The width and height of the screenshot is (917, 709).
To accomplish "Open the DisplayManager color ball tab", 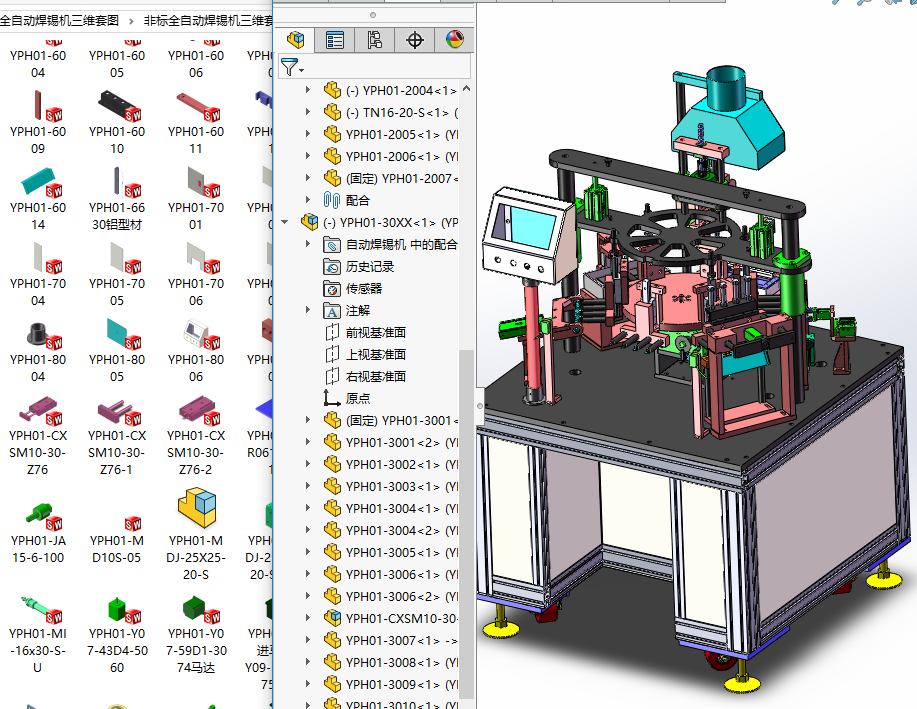I will pos(455,40).
